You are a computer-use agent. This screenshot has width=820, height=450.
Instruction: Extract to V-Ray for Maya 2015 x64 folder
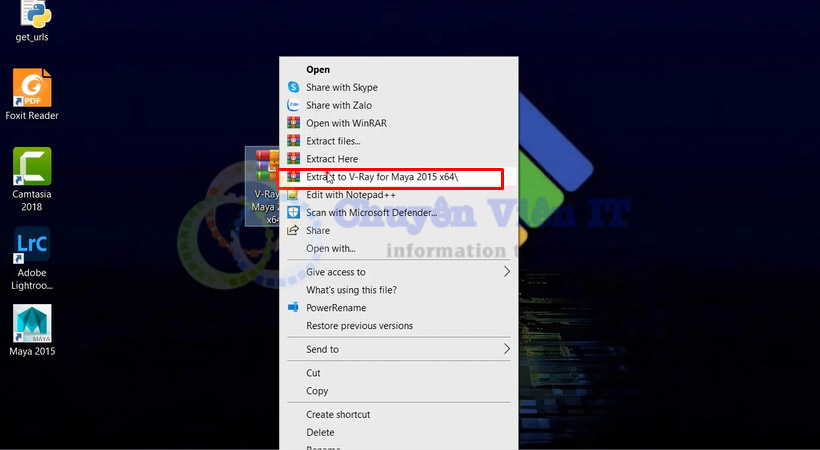coord(381,177)
